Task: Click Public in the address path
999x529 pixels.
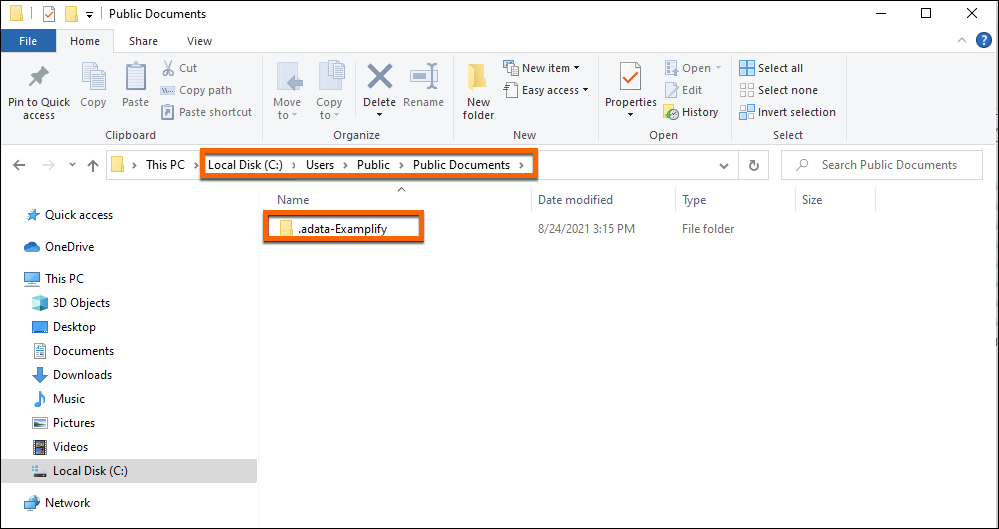Action: click(x=373, y=165)
